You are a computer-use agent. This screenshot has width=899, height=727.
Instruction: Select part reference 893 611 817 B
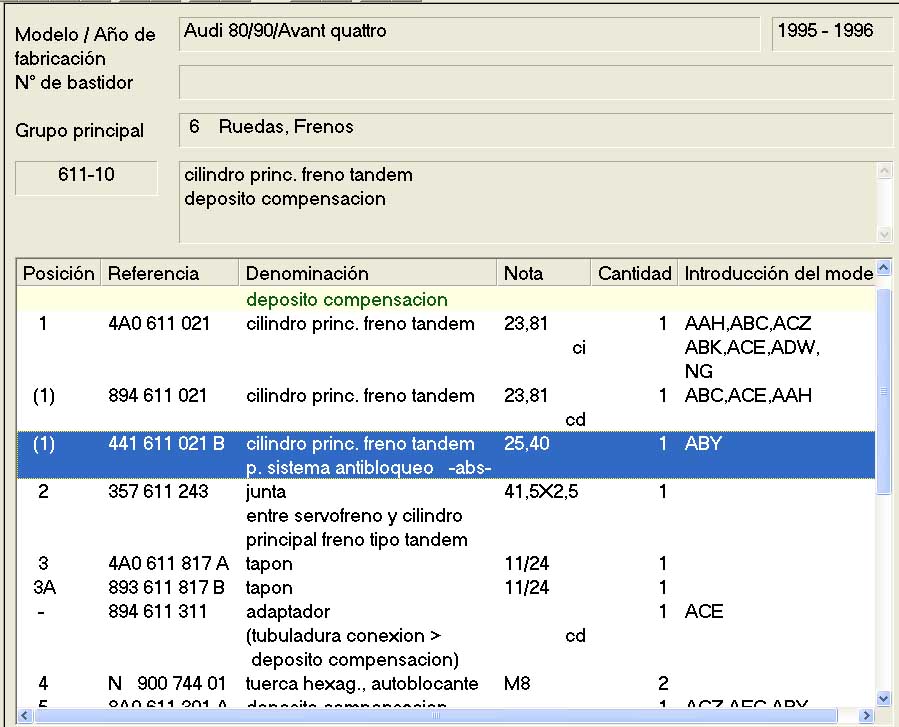pos(166,588)
